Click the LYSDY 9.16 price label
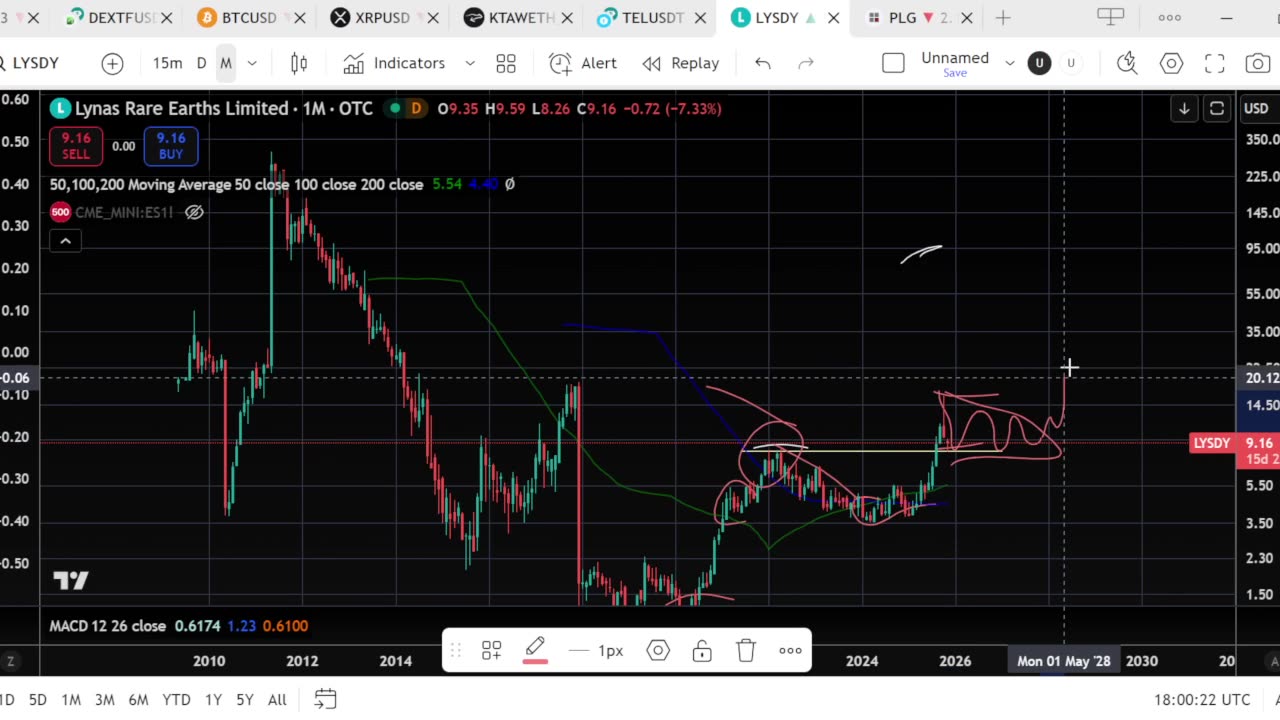 pyautogui.click(x=1234, y=443)
